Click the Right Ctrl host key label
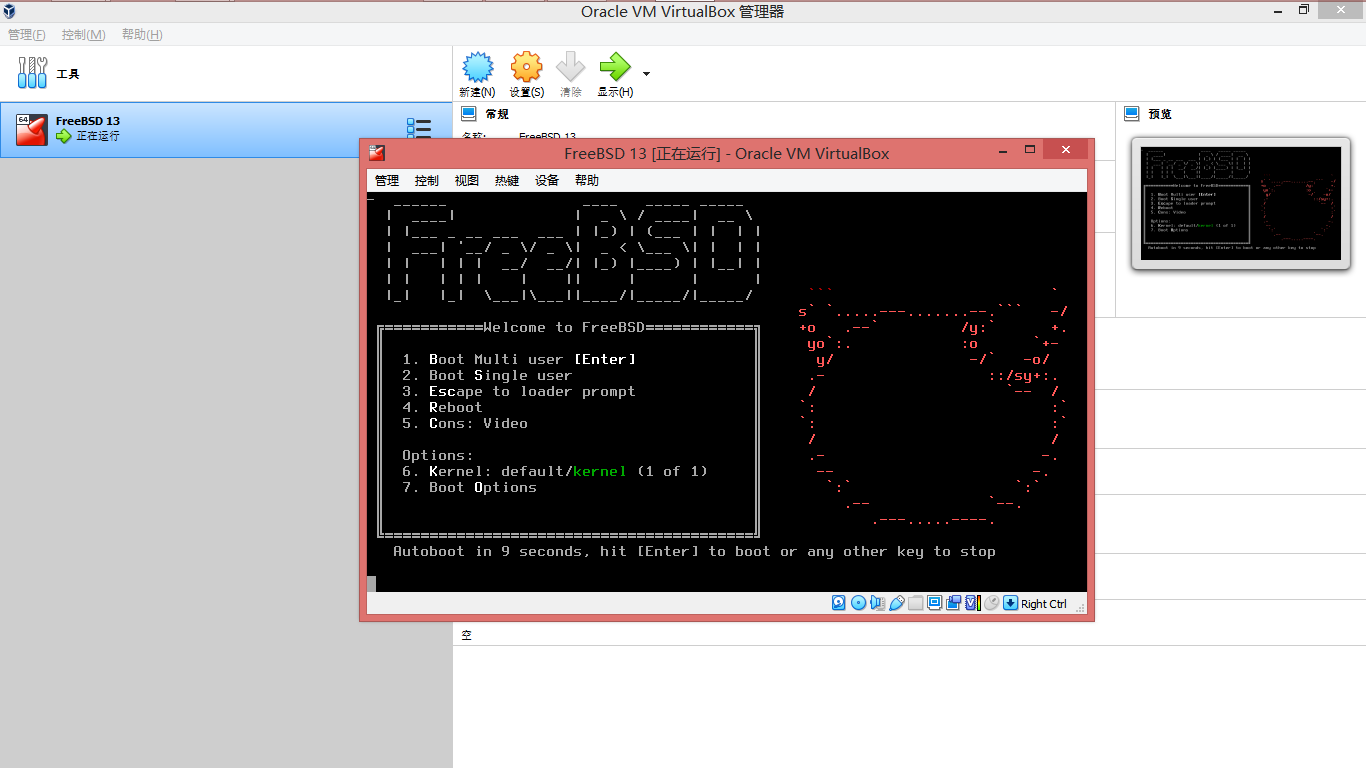This screenshot has height=768, width=1366. 1043,603
